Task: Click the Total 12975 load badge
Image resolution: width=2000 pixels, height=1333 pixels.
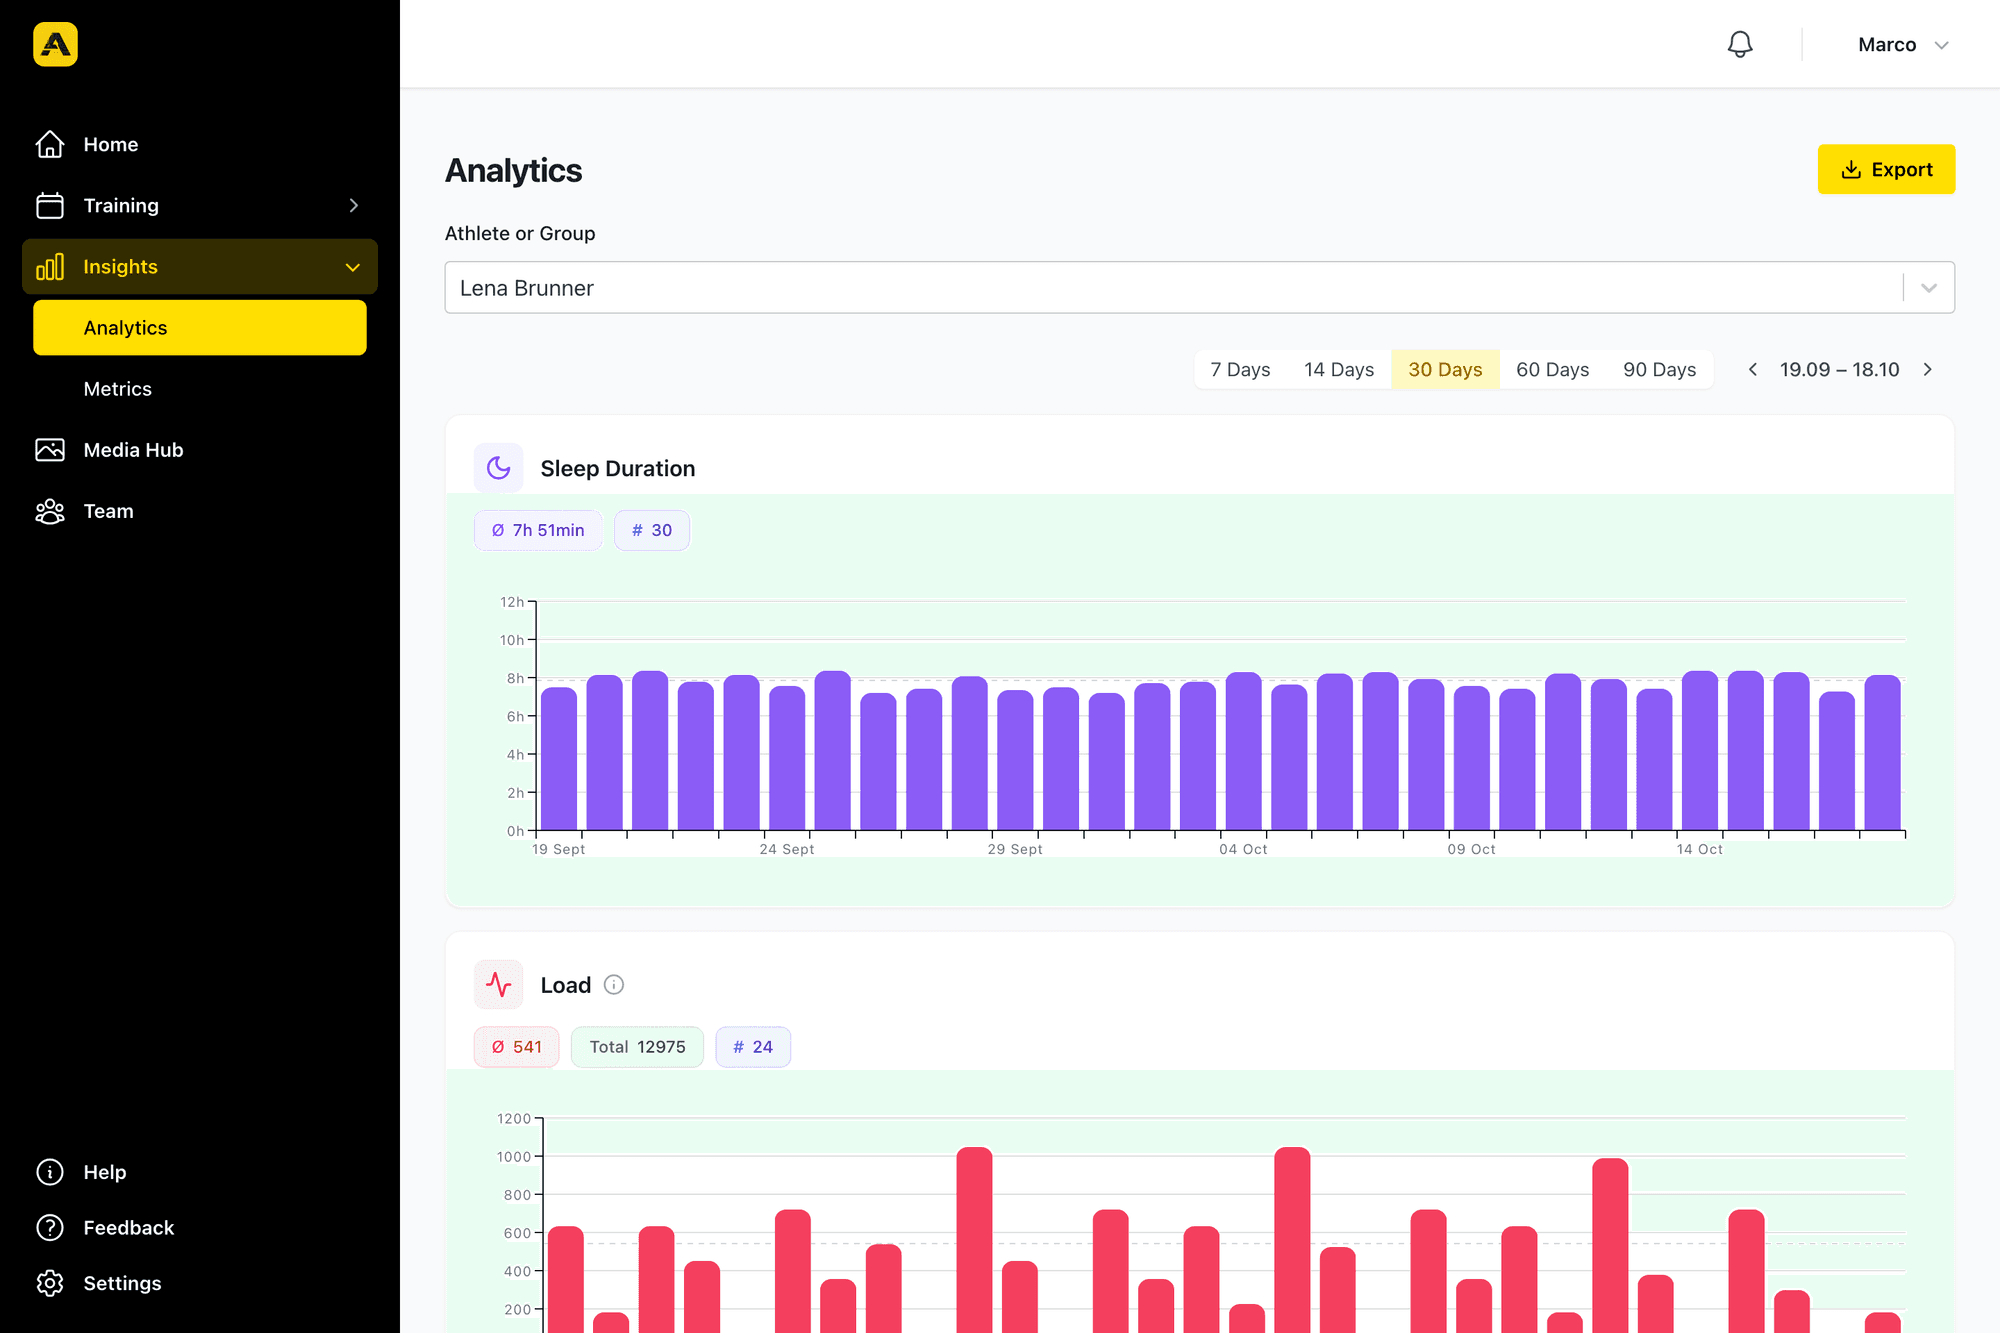Action: pos(637,1047)
